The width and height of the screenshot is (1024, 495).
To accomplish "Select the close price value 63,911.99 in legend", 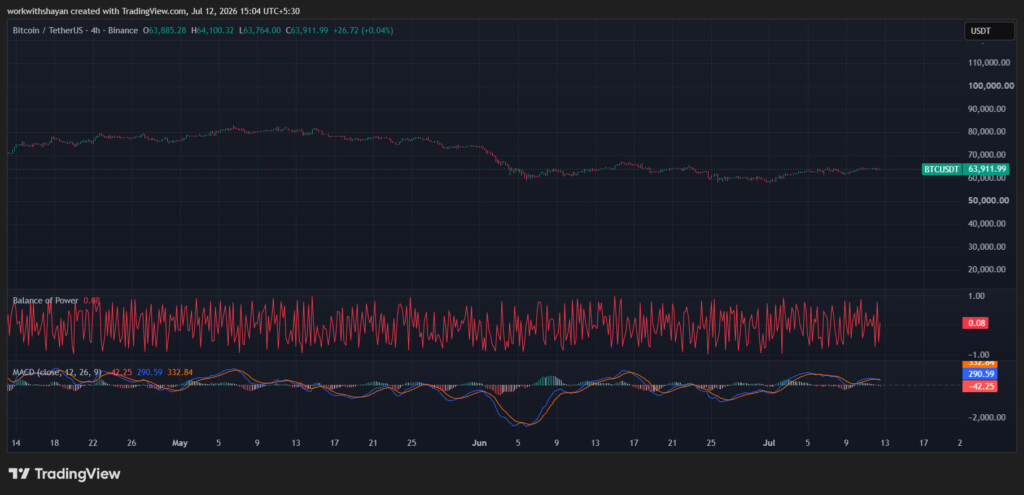I will (310, 31).
